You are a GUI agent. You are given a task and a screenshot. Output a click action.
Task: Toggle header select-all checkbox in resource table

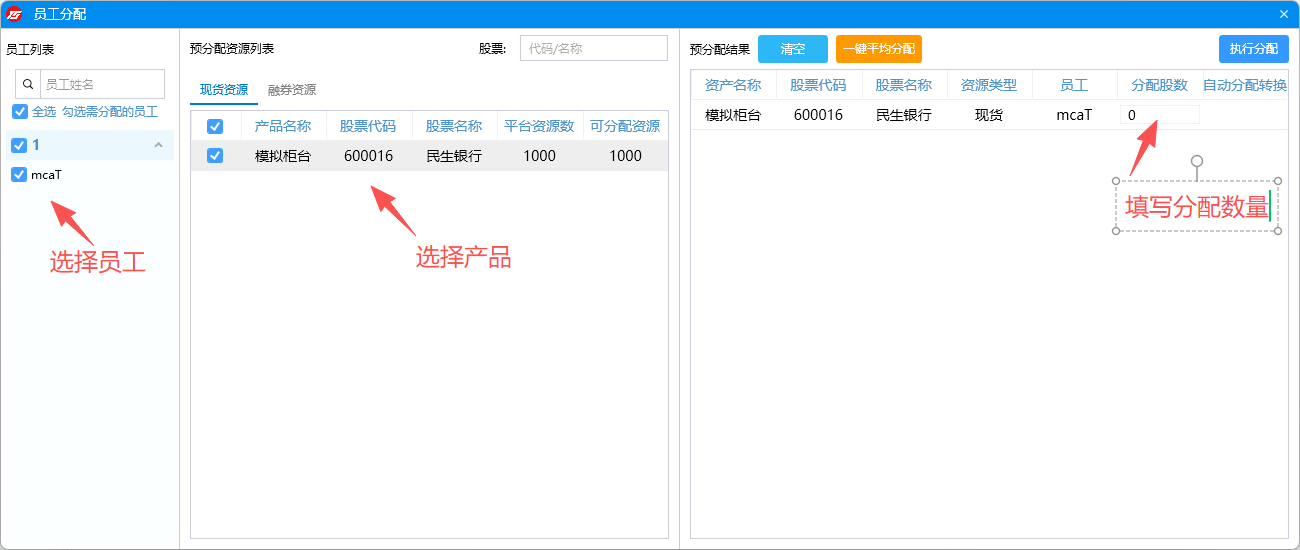215,127
